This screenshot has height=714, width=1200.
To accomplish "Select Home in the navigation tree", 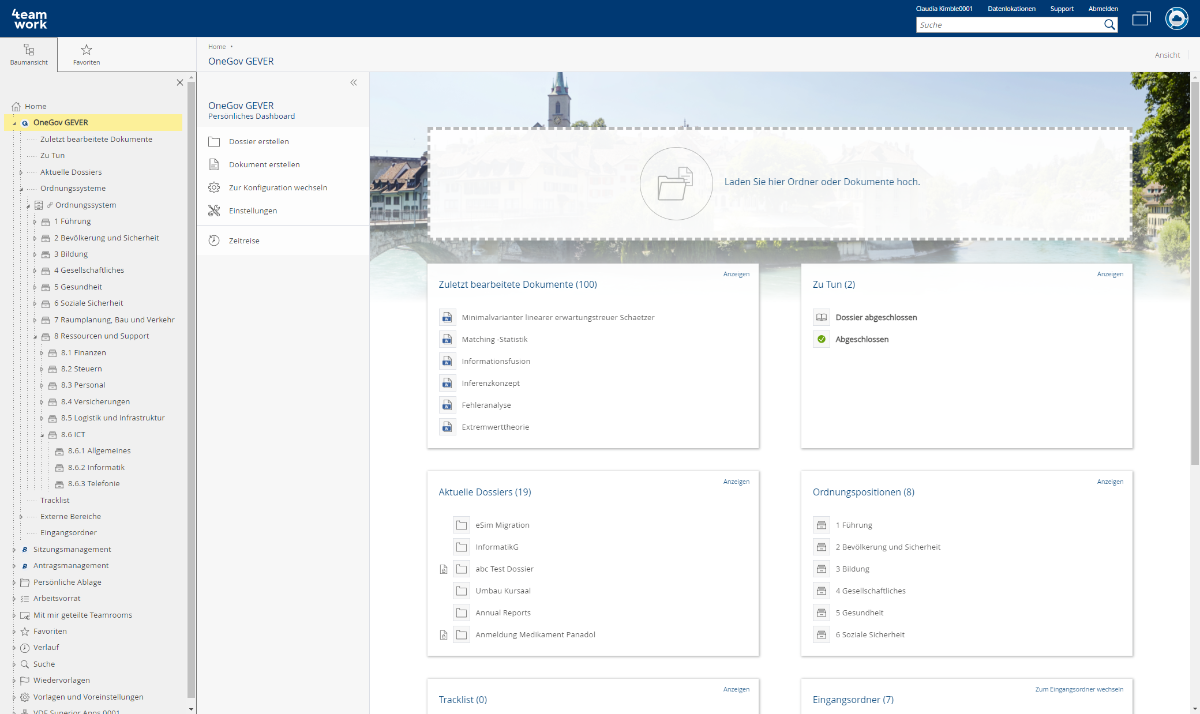I will pyautogui.click(x=35, y=106).
